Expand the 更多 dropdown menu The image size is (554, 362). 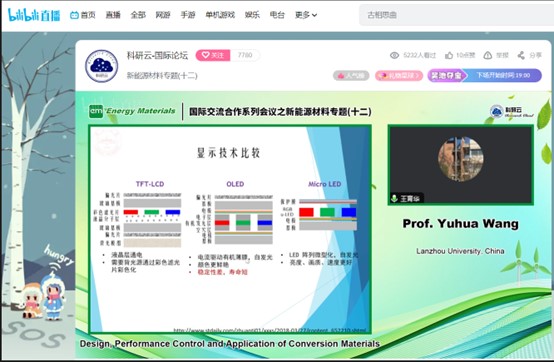click(x=306, y=15)
